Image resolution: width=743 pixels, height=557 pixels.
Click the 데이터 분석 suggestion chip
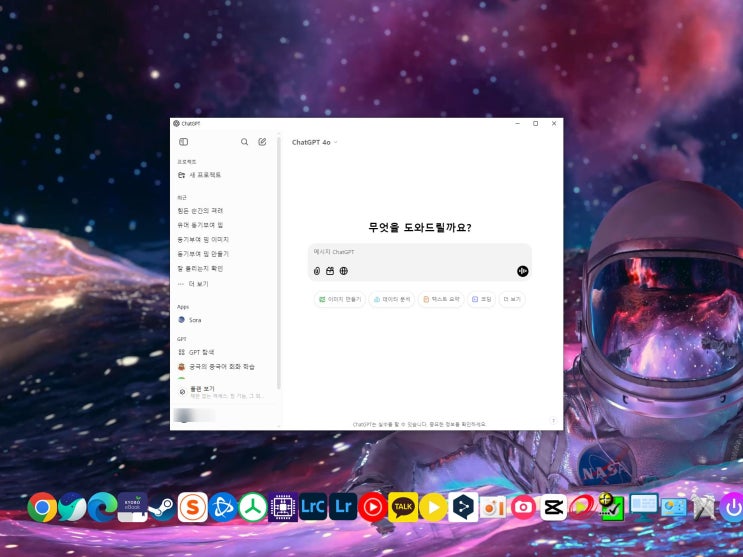(392, 300)
